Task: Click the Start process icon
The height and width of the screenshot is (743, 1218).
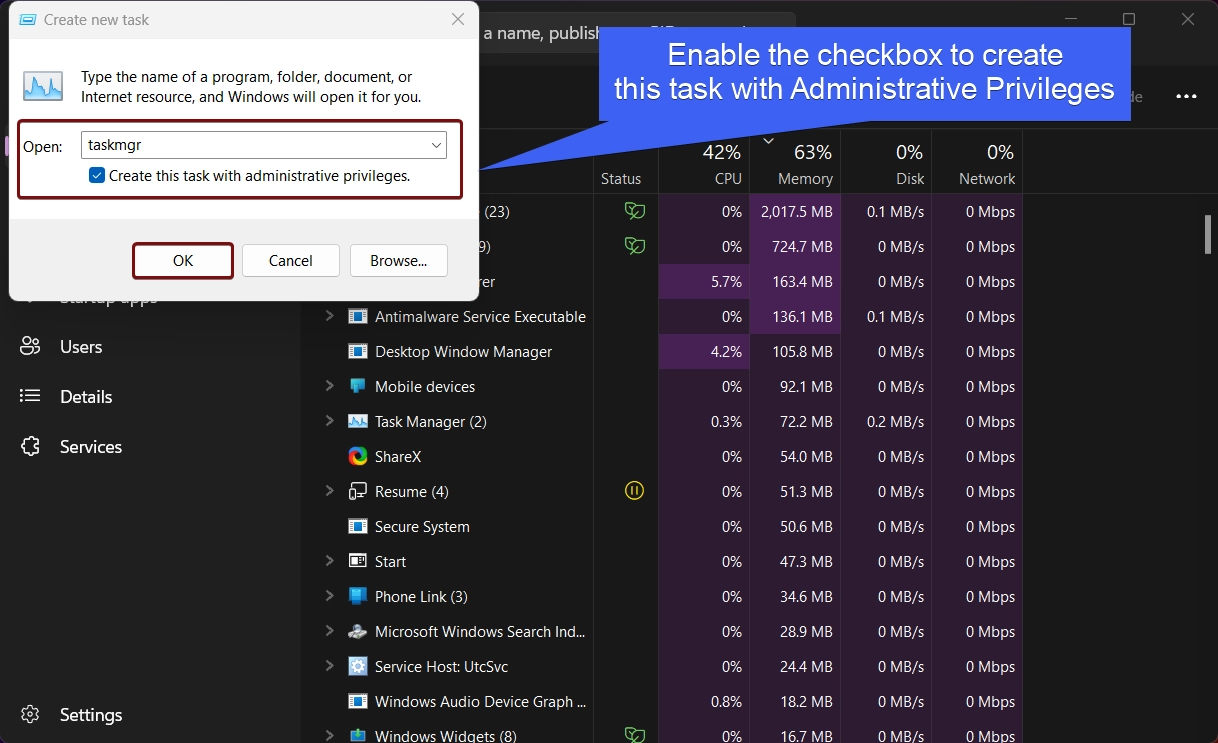Action: (358, 562)
